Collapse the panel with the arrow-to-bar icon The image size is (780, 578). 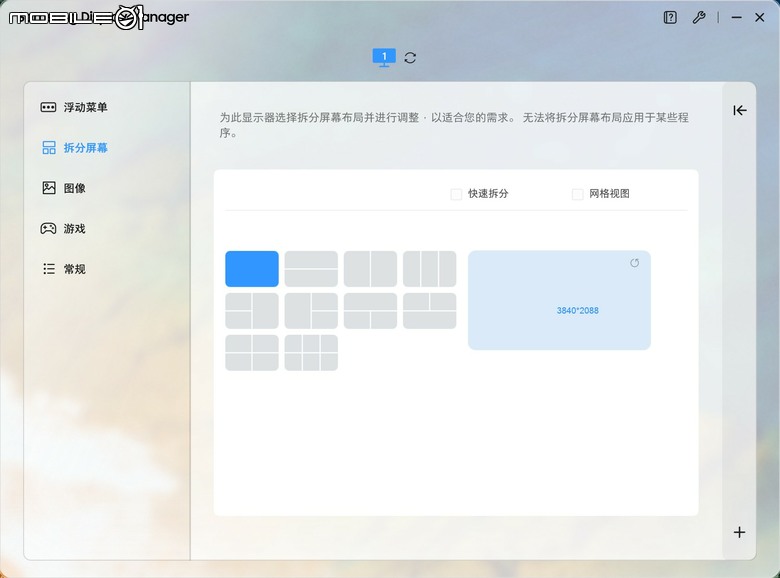coord(740,110)
